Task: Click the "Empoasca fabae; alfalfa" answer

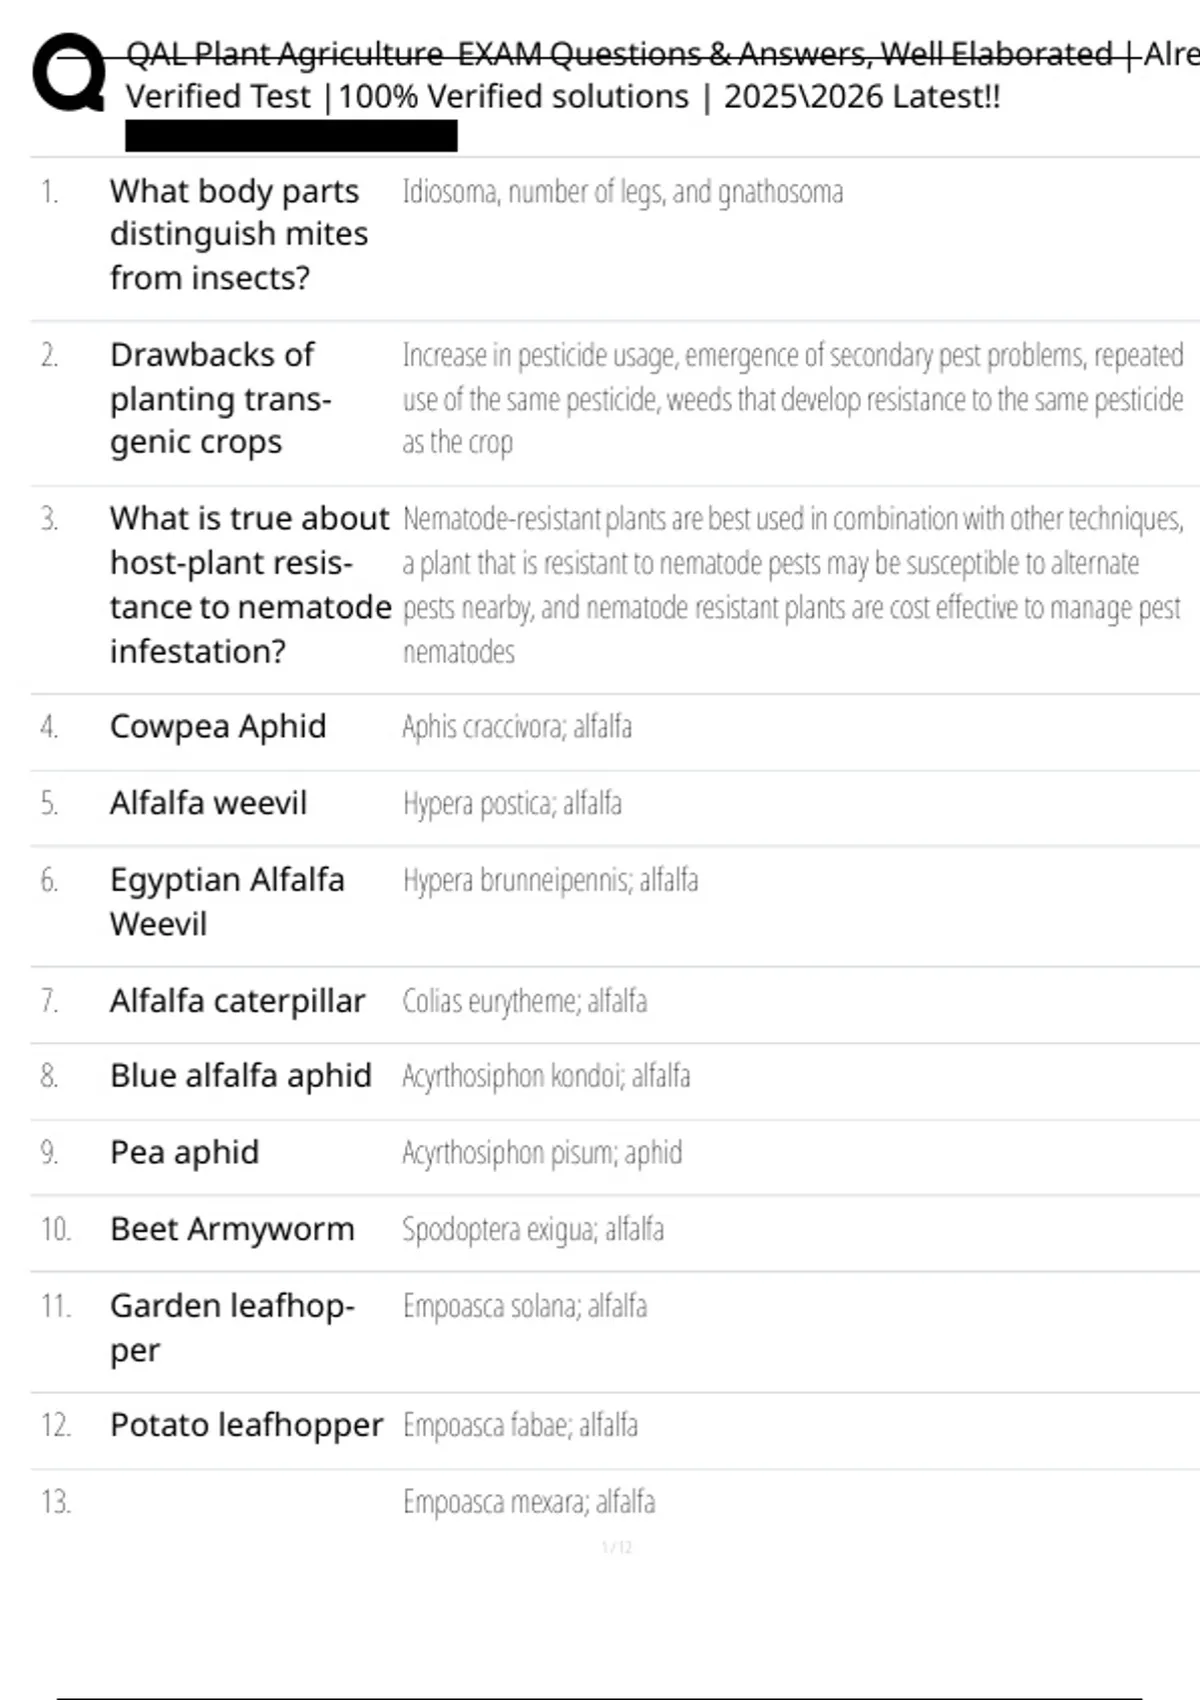Action: click(520, 1425)
